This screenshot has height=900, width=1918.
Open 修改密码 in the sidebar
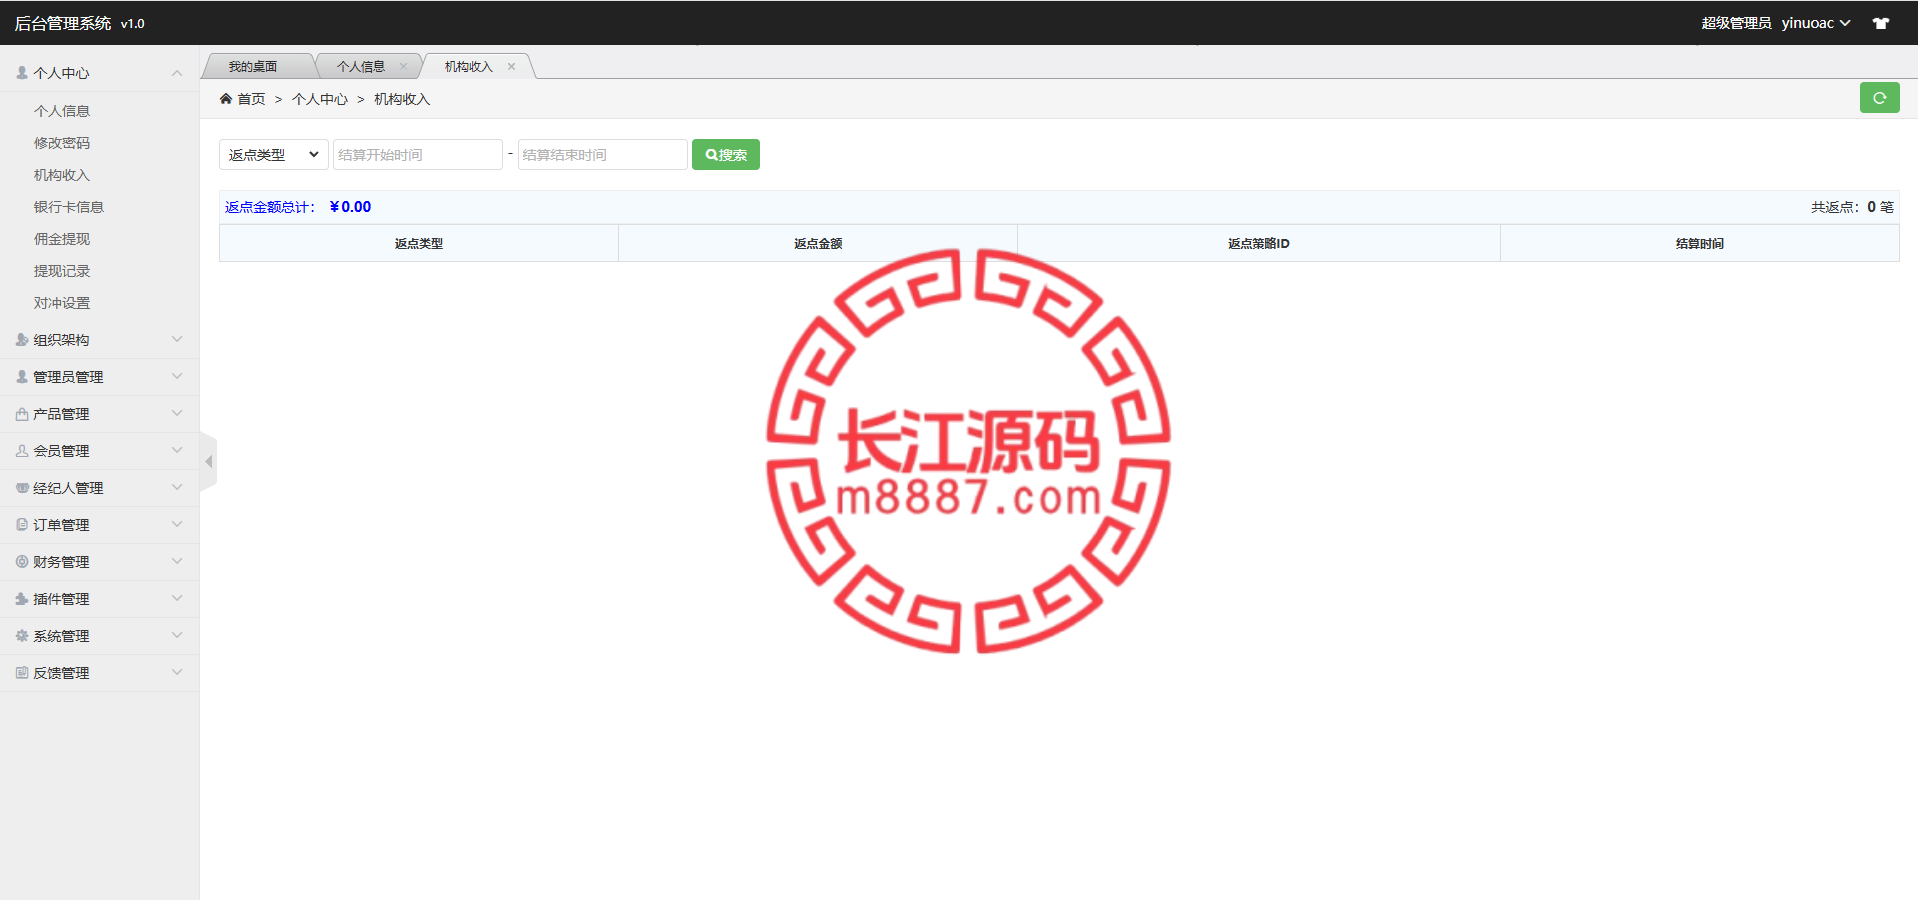coord(62,143)
